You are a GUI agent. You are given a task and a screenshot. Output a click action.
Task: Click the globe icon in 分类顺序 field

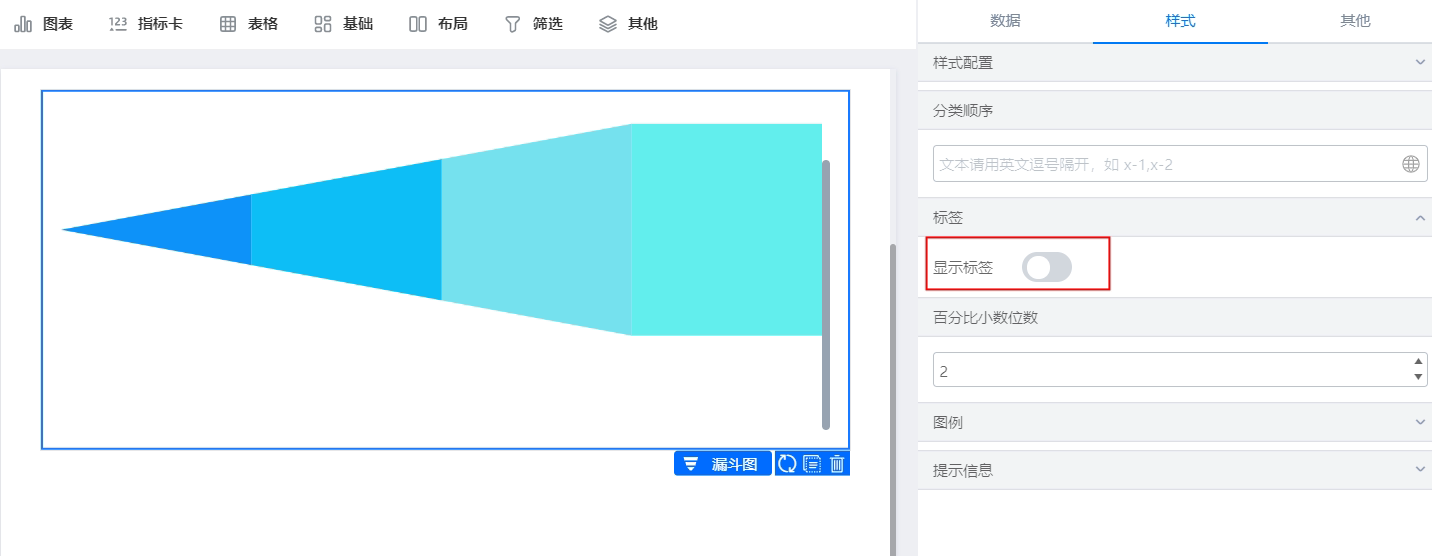coord(1411,164)
